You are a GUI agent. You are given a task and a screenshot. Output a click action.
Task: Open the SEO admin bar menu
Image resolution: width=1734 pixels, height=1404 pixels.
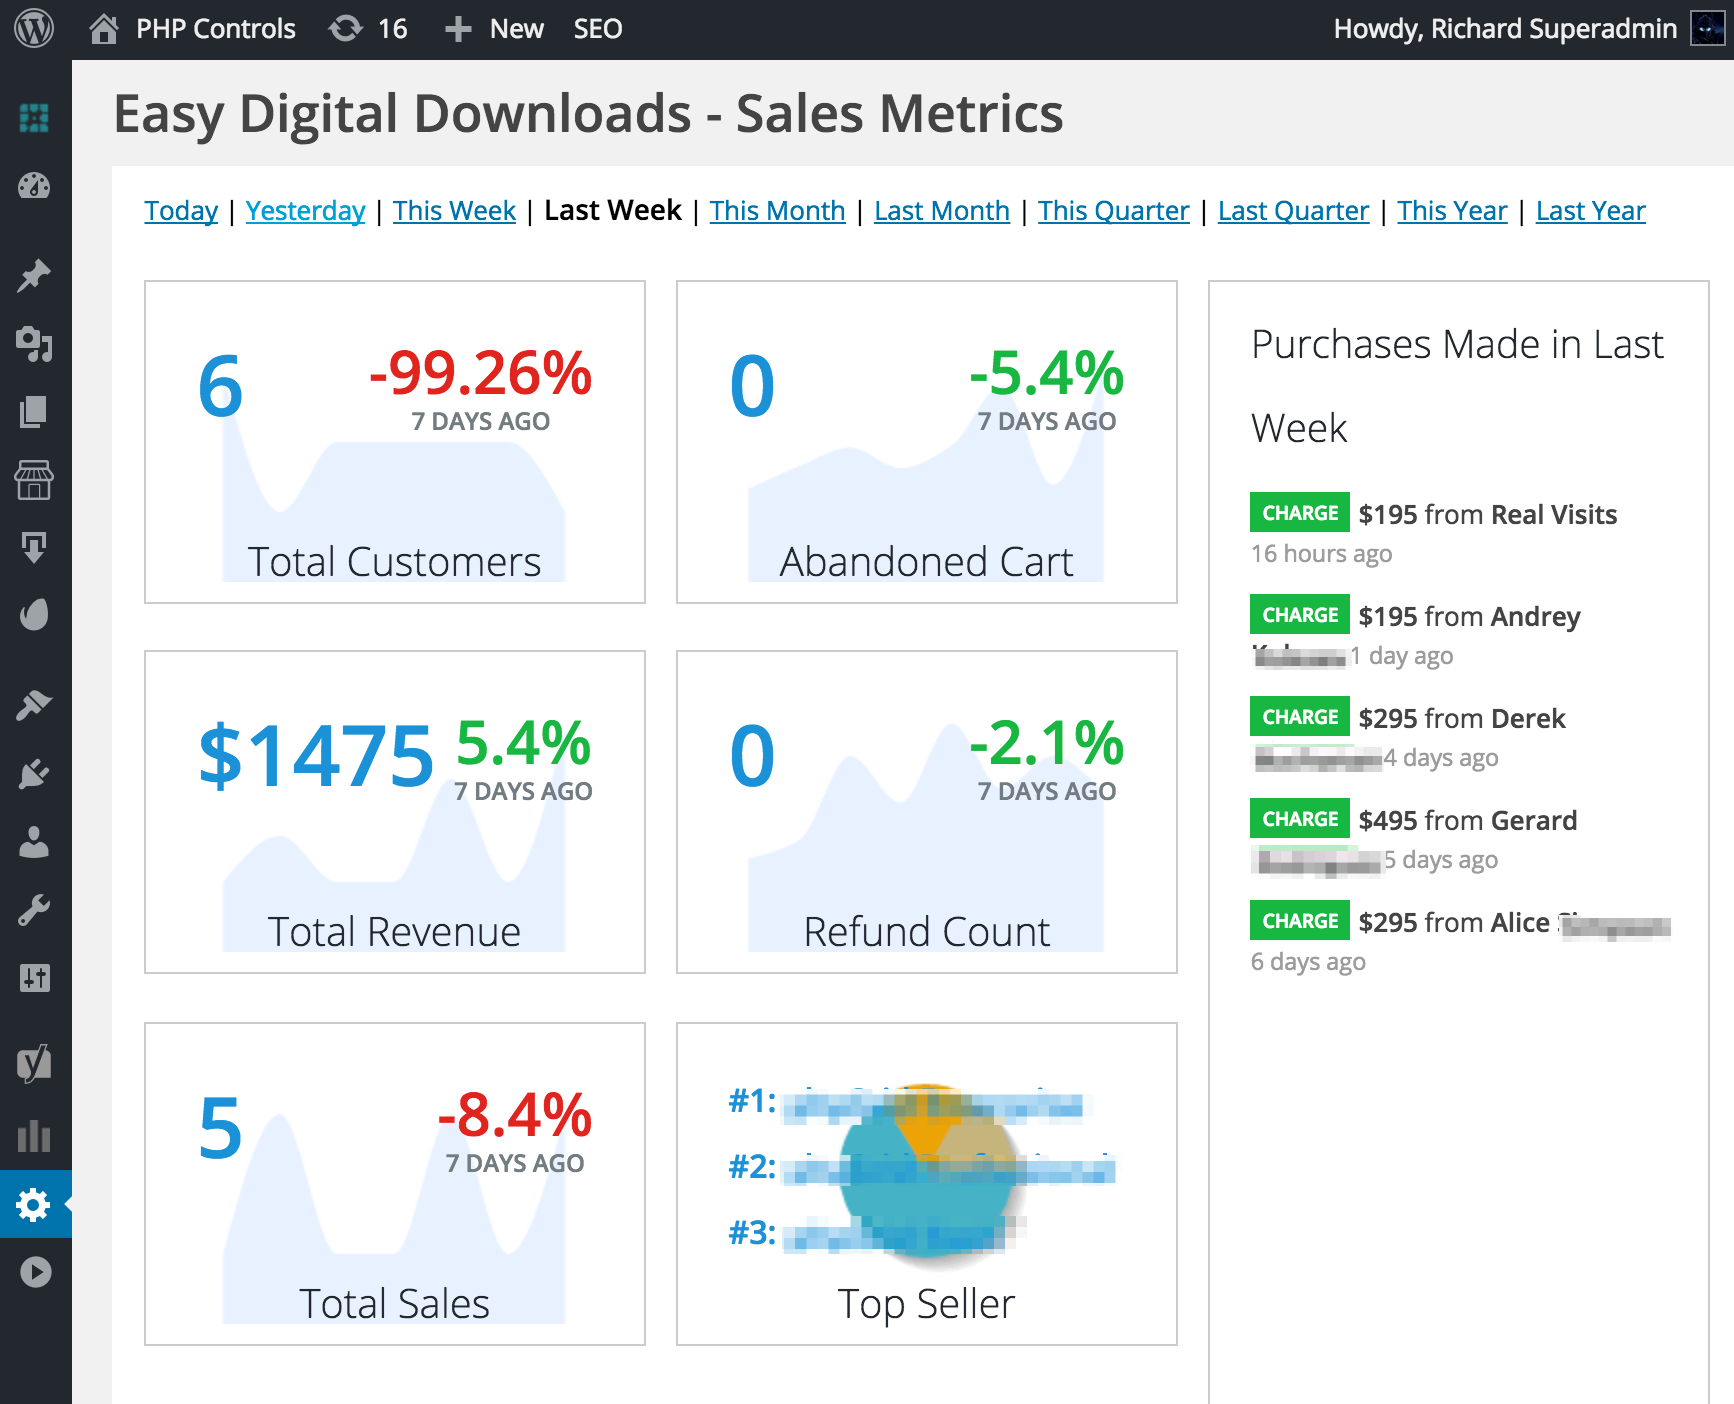click(598, 29)
